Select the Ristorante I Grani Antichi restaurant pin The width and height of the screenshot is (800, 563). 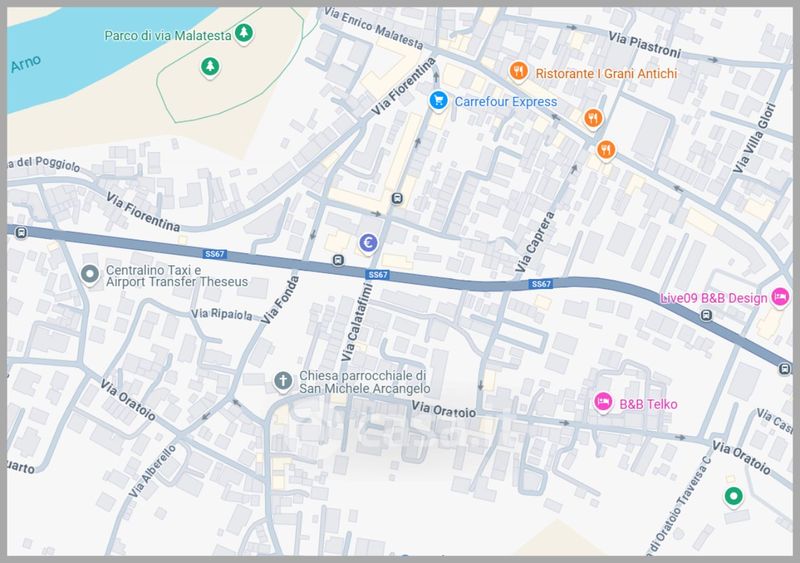(x=518, y=71)
